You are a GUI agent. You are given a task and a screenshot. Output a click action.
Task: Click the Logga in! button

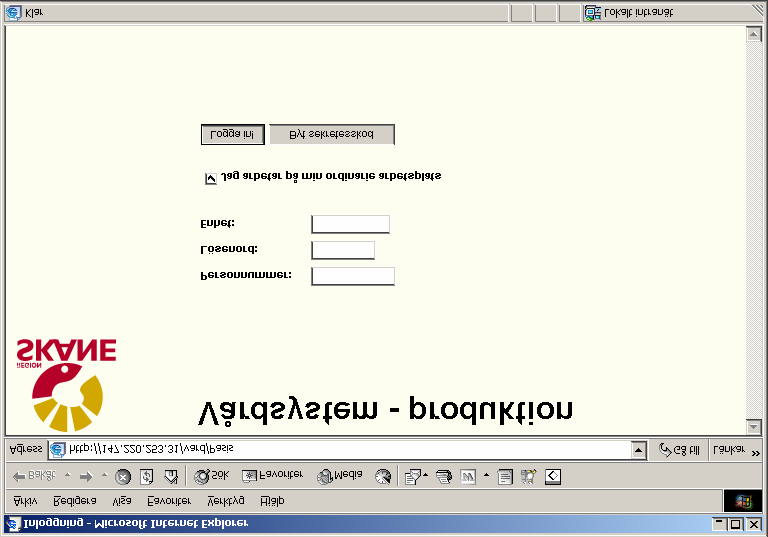233,135
